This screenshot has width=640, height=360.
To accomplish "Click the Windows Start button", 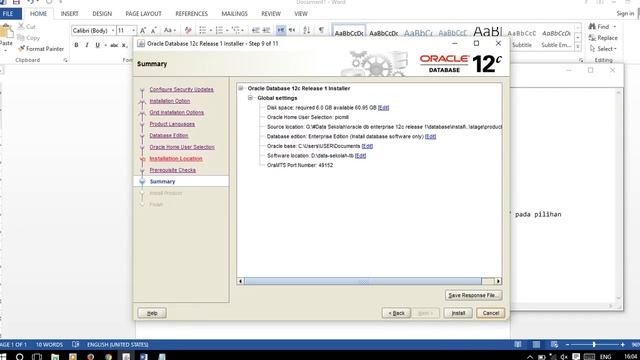I will coord(4,357).
